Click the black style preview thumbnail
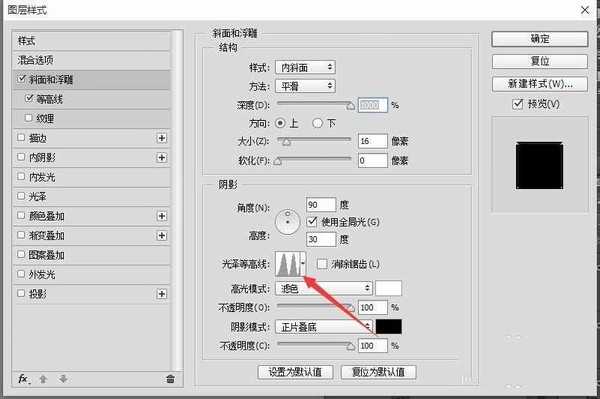600x399 pixels. pos(540,165)
